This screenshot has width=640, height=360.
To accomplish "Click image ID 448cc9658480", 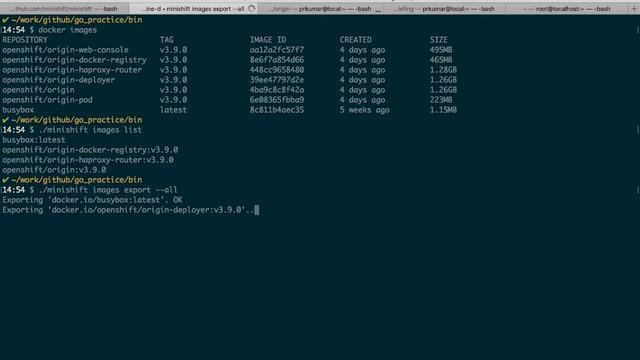I will click(x=277, y=70).
